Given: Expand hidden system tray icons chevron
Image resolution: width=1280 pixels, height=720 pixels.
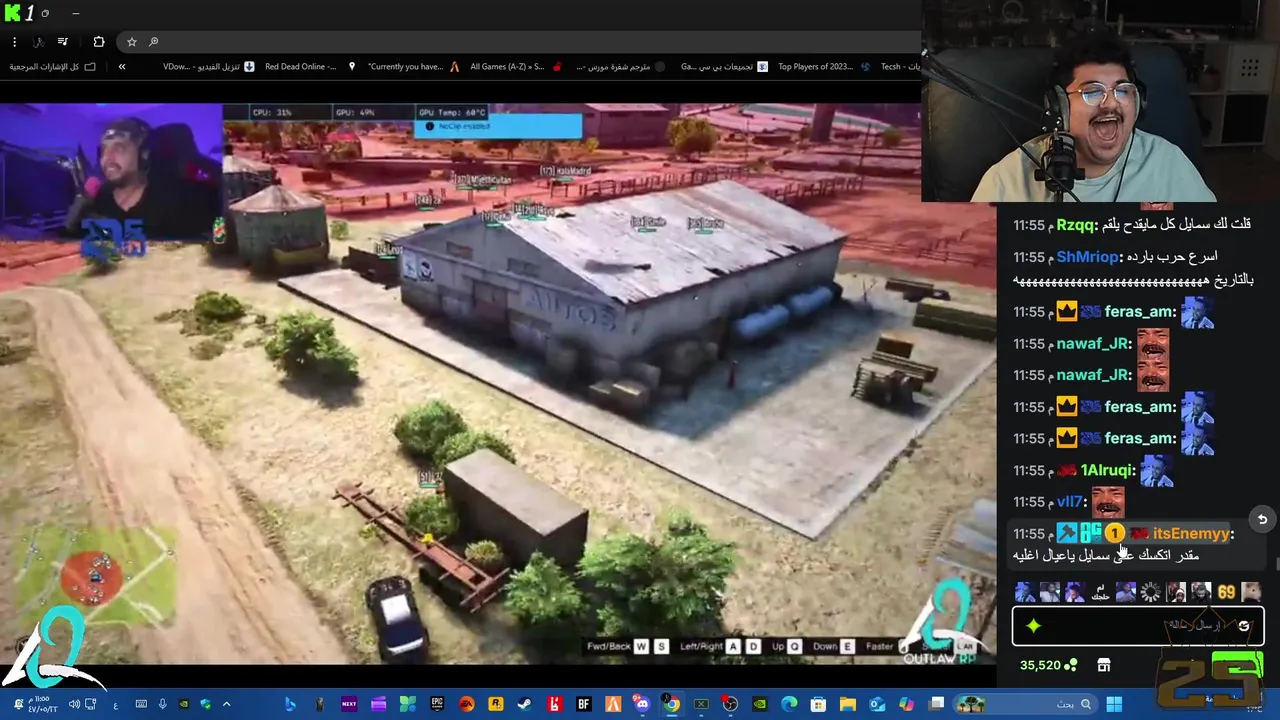Looking at the screenshot, I should [226, 704].
